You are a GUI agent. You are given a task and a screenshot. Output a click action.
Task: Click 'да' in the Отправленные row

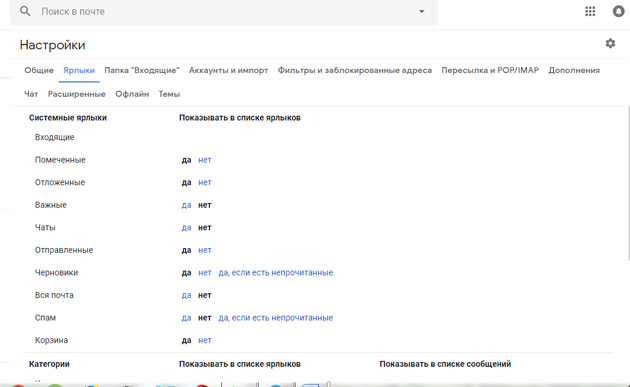[x=186, y=250]
